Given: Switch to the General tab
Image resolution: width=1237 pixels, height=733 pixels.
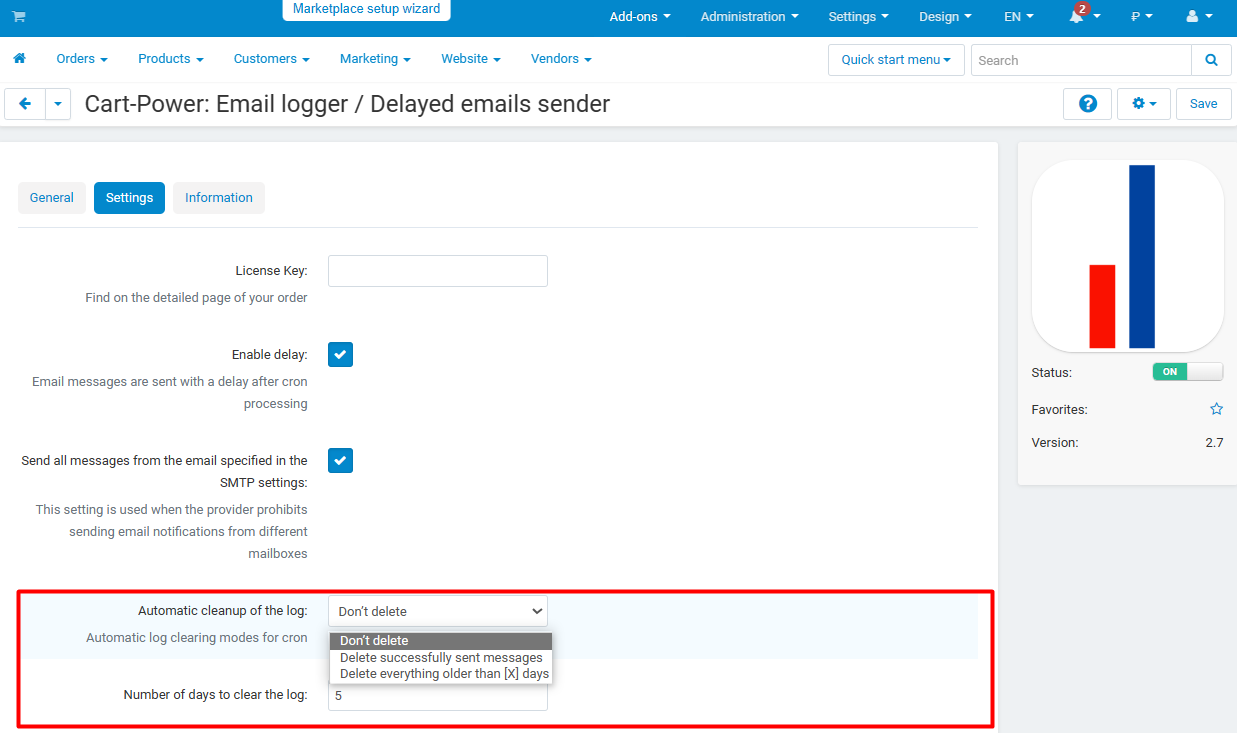Looking at the screenshot, I should click(52, 198).
